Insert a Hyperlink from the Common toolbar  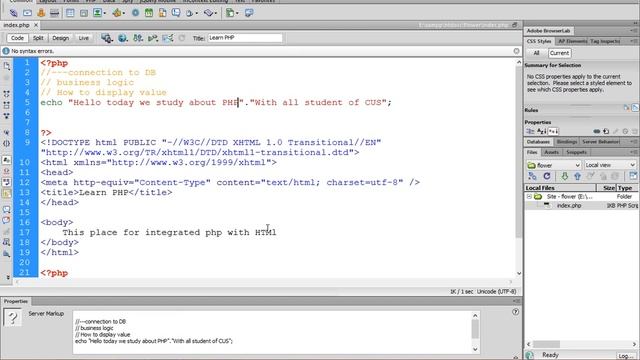click(13, 13)
